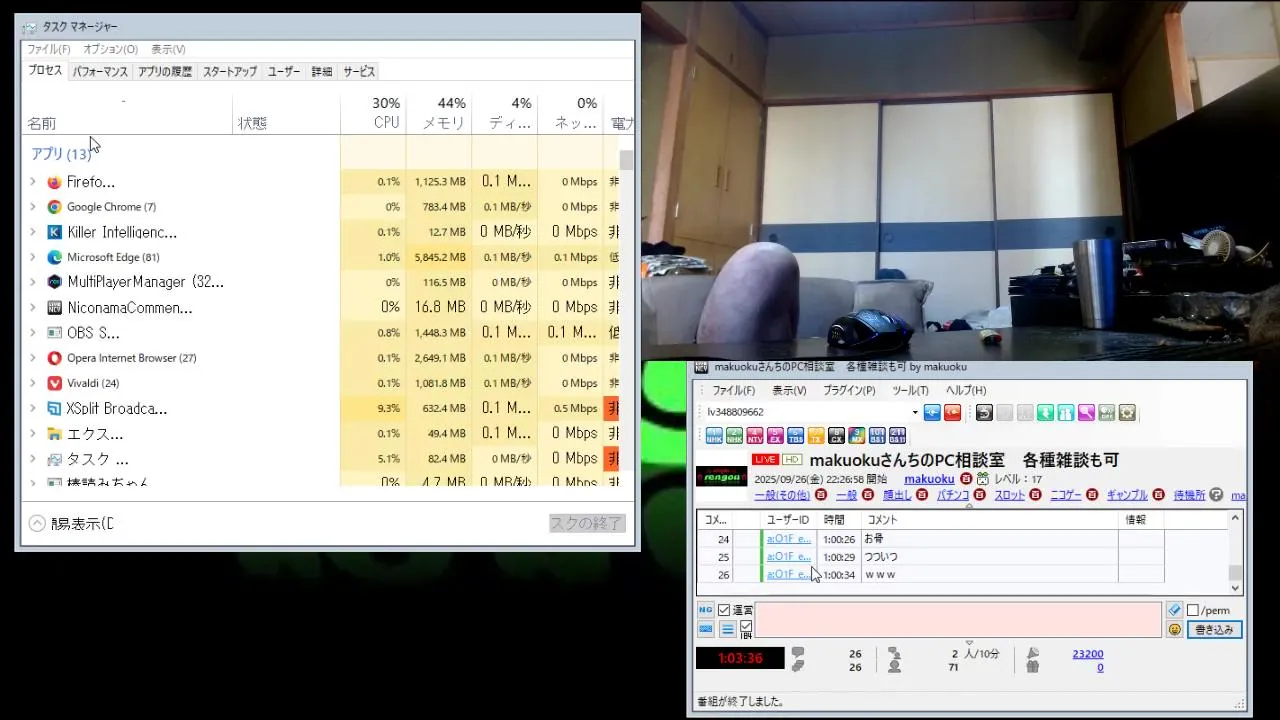Image resolution: width=1280 pixels, height=720 pixels.
Task: Click the blue lines list icon
Action: (728, 629)
